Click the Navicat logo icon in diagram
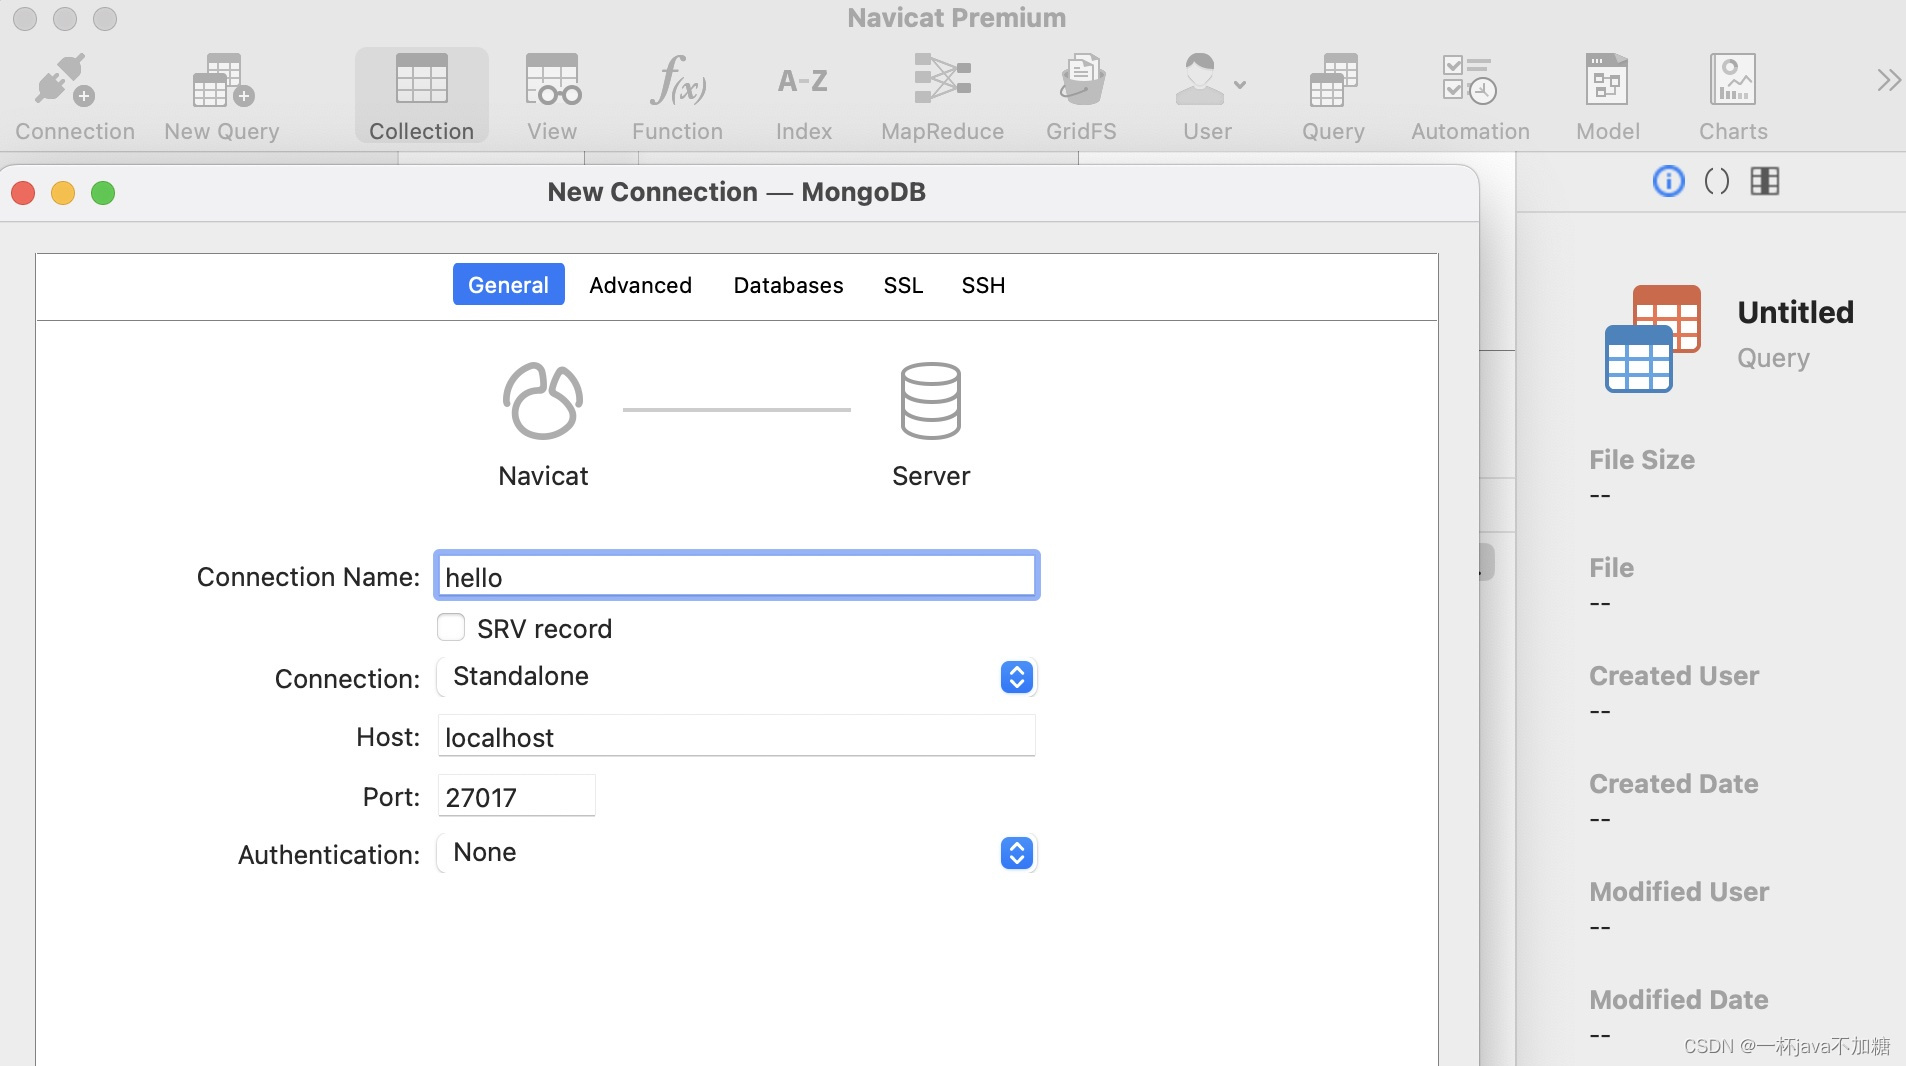The height and width of the screenshot is (1066, 1906). pyautogui.click(x=543, y=400)
